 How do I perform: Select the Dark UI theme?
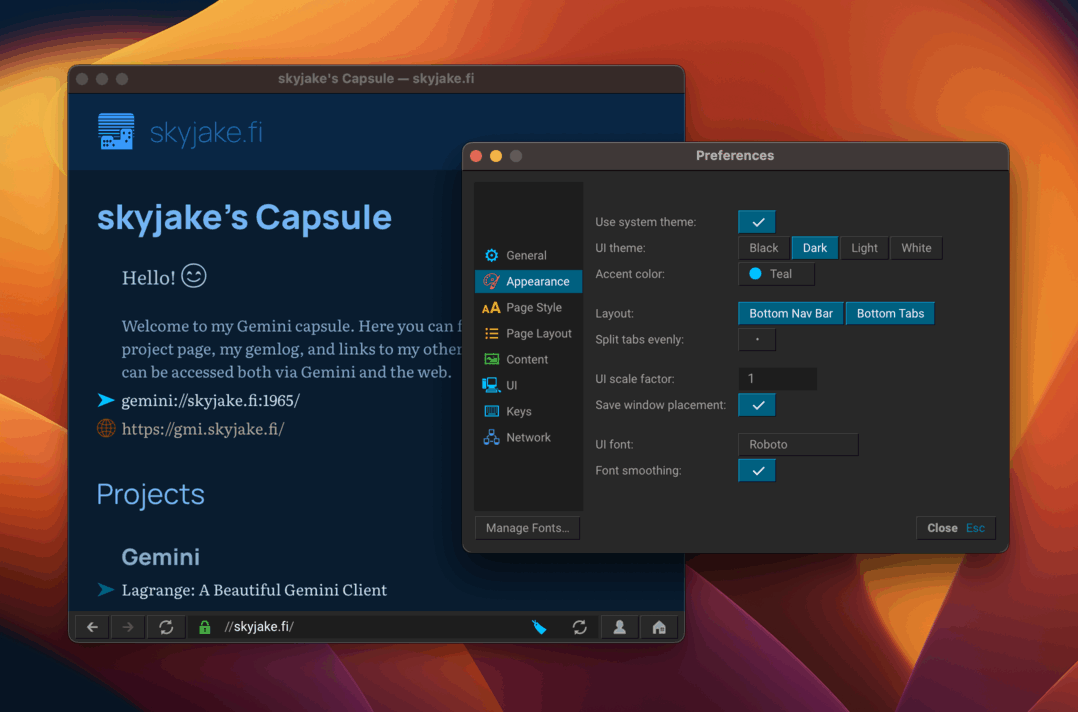815,248
